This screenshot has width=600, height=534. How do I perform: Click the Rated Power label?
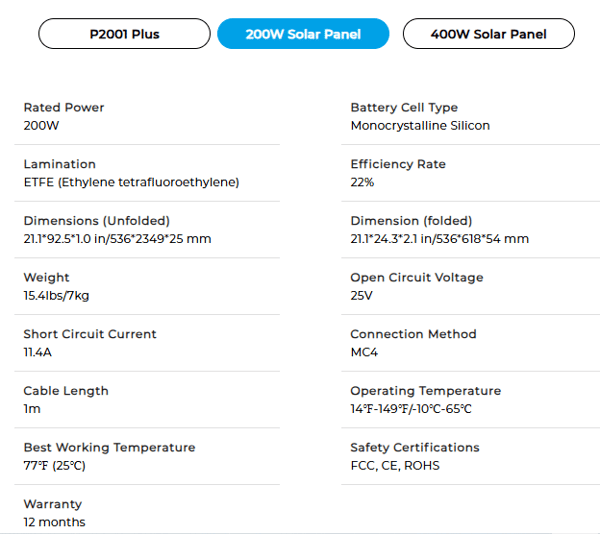click(64, 108)
